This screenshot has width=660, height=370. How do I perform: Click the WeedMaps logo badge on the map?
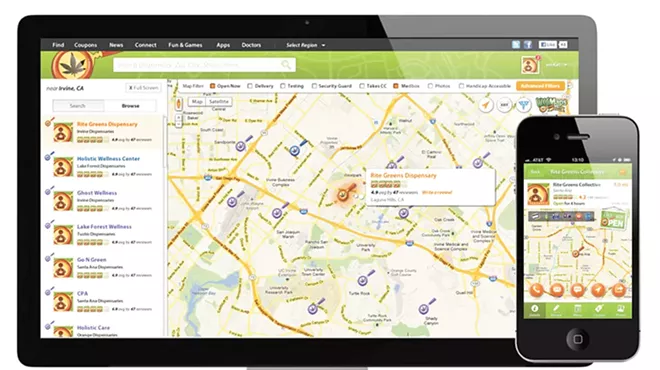pyautogui.click(x=552, y=105)
